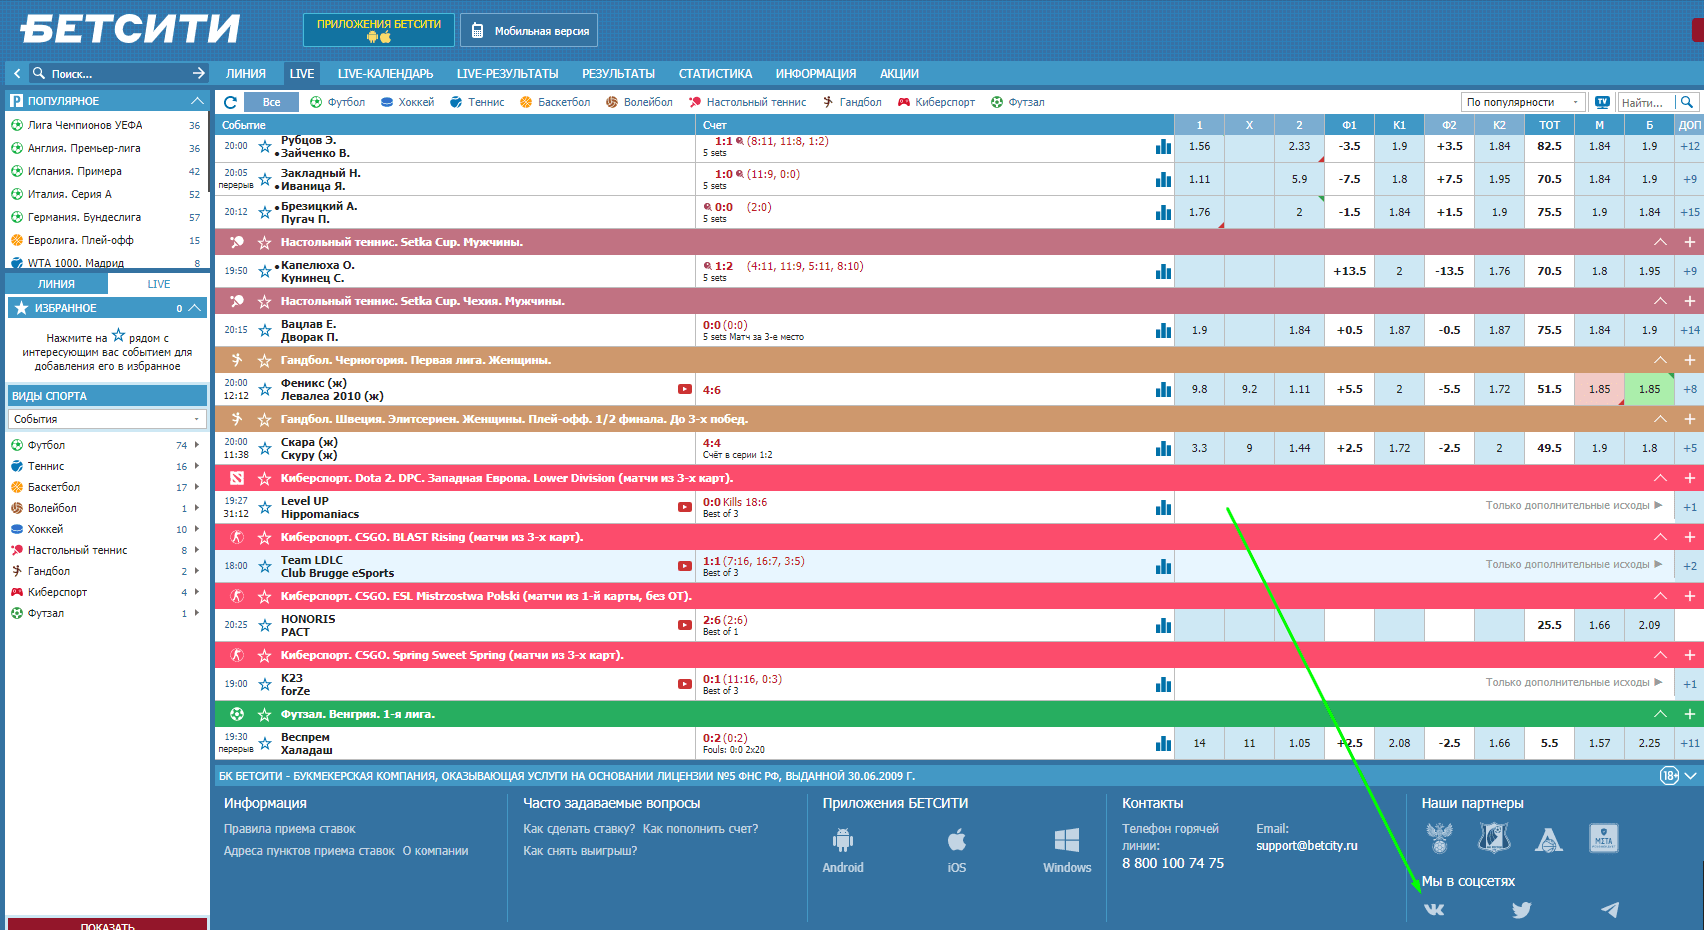
Task: Star the Team LDLC vs Club Brugge match
Action: [x=265, y=566]
